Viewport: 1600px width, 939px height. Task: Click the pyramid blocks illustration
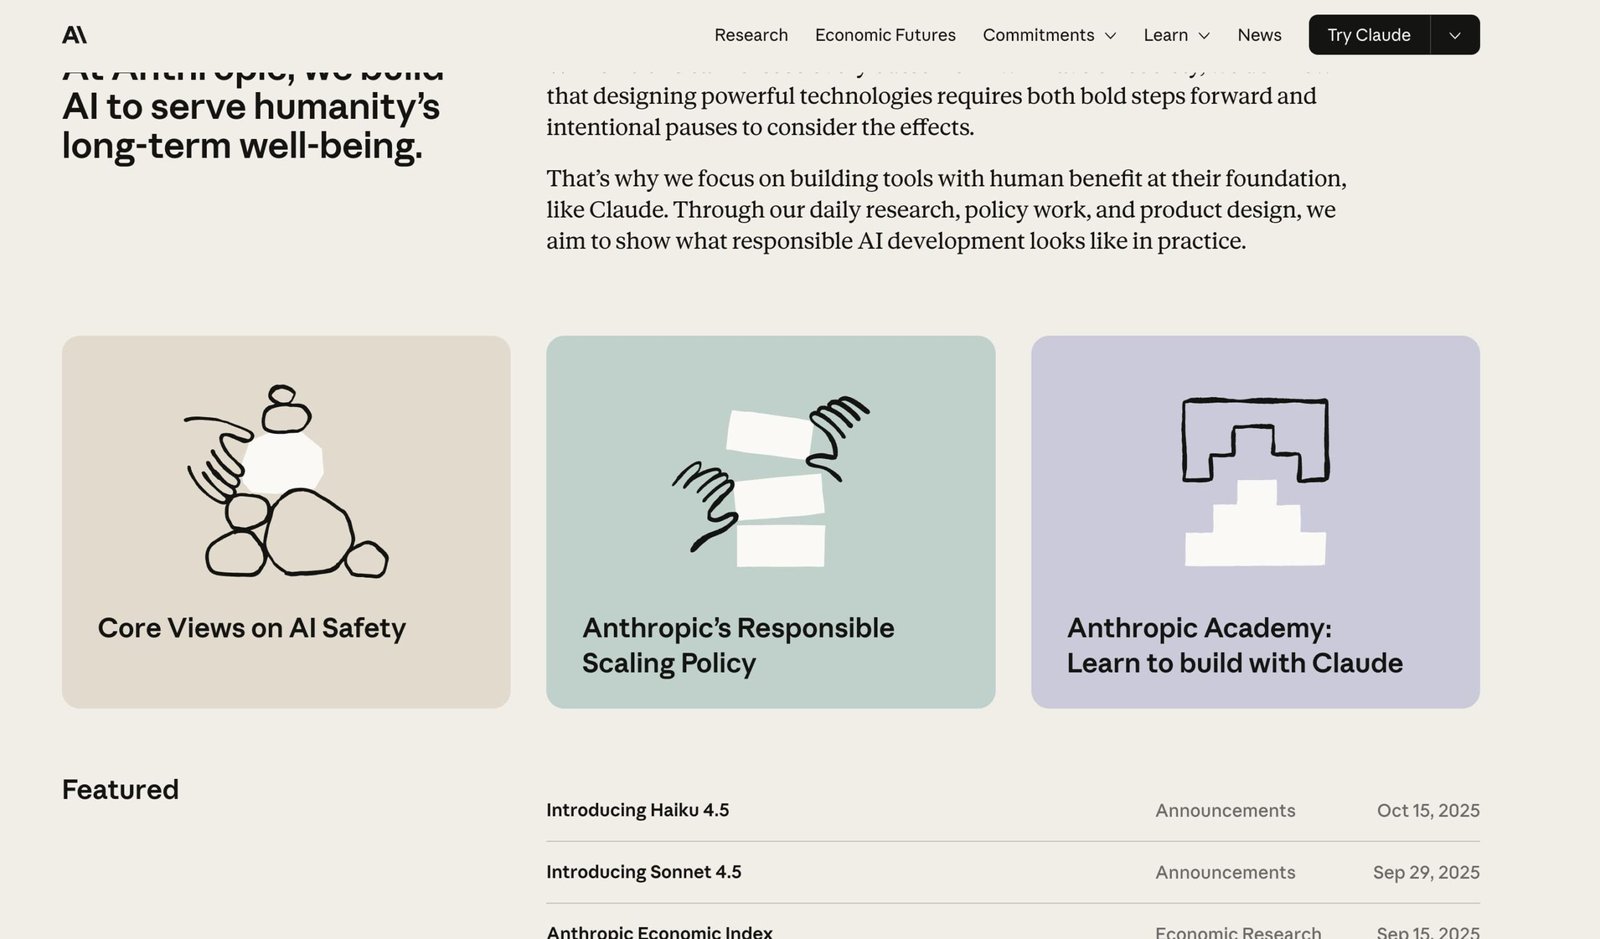click(1255, 482)
